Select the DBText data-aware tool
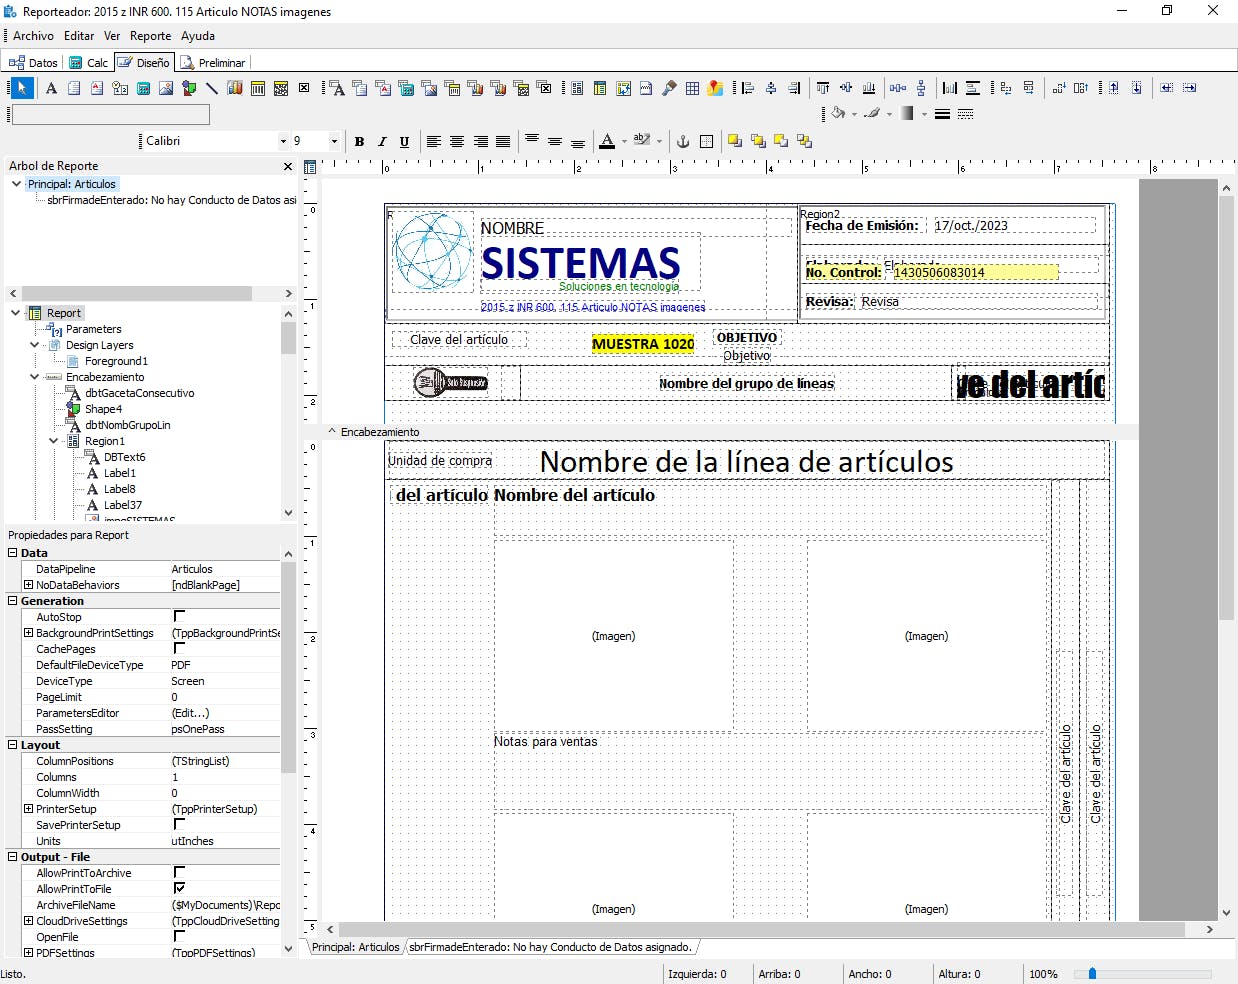The height and width of the screenshot is (984, 1238). coord(338,88)
